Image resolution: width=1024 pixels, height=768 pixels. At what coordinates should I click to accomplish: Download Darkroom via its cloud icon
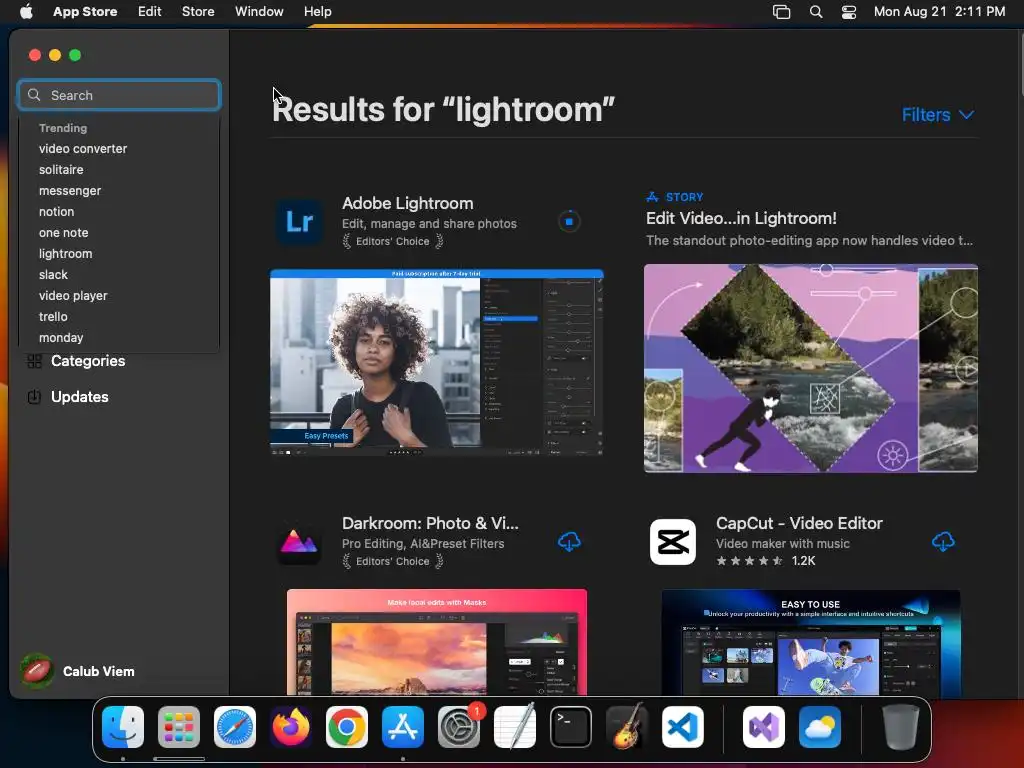click(569, 541)
